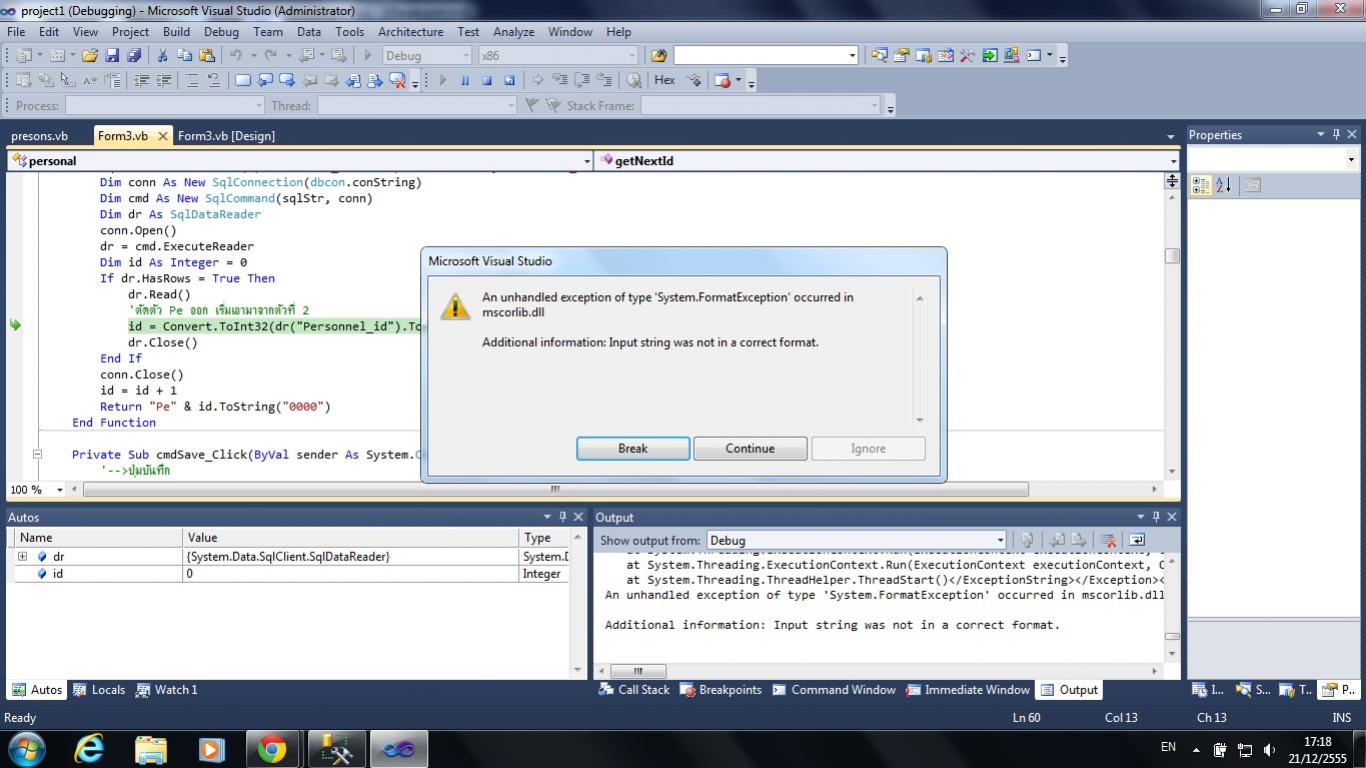Click the Step Into icon
The image size is (1366, 768).
coord(559,80)
